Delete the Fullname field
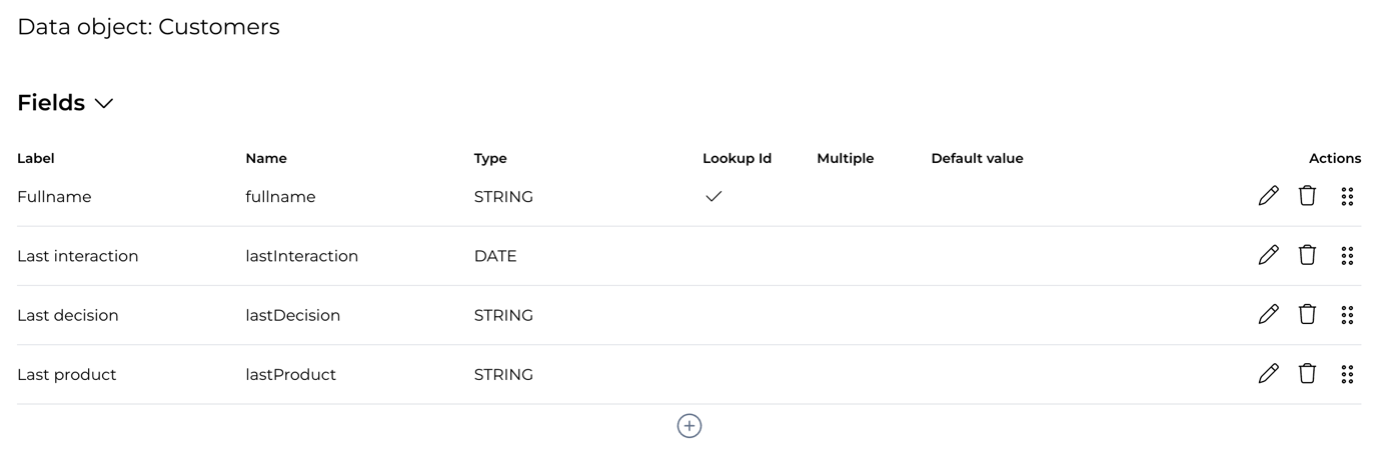This screenshot has height=458, width=1384. point(1306,197)
